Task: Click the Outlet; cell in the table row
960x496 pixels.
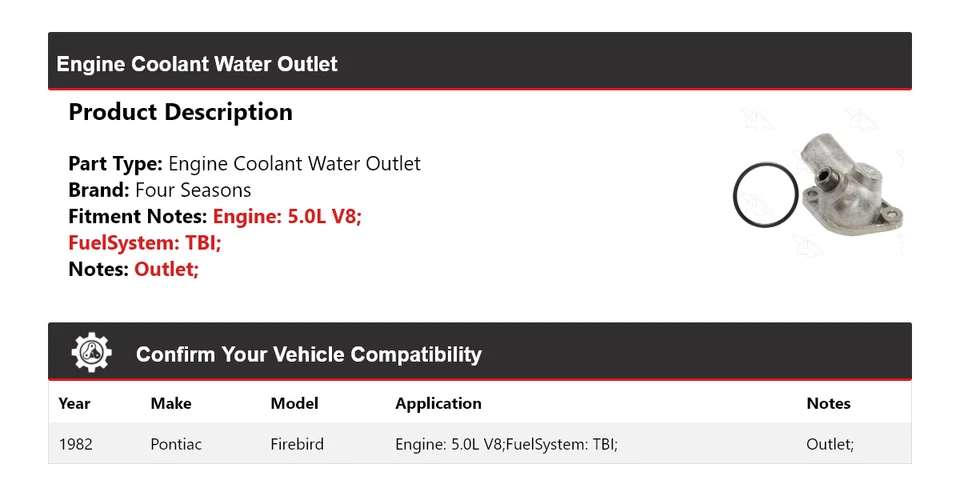Action: [830, 444]
